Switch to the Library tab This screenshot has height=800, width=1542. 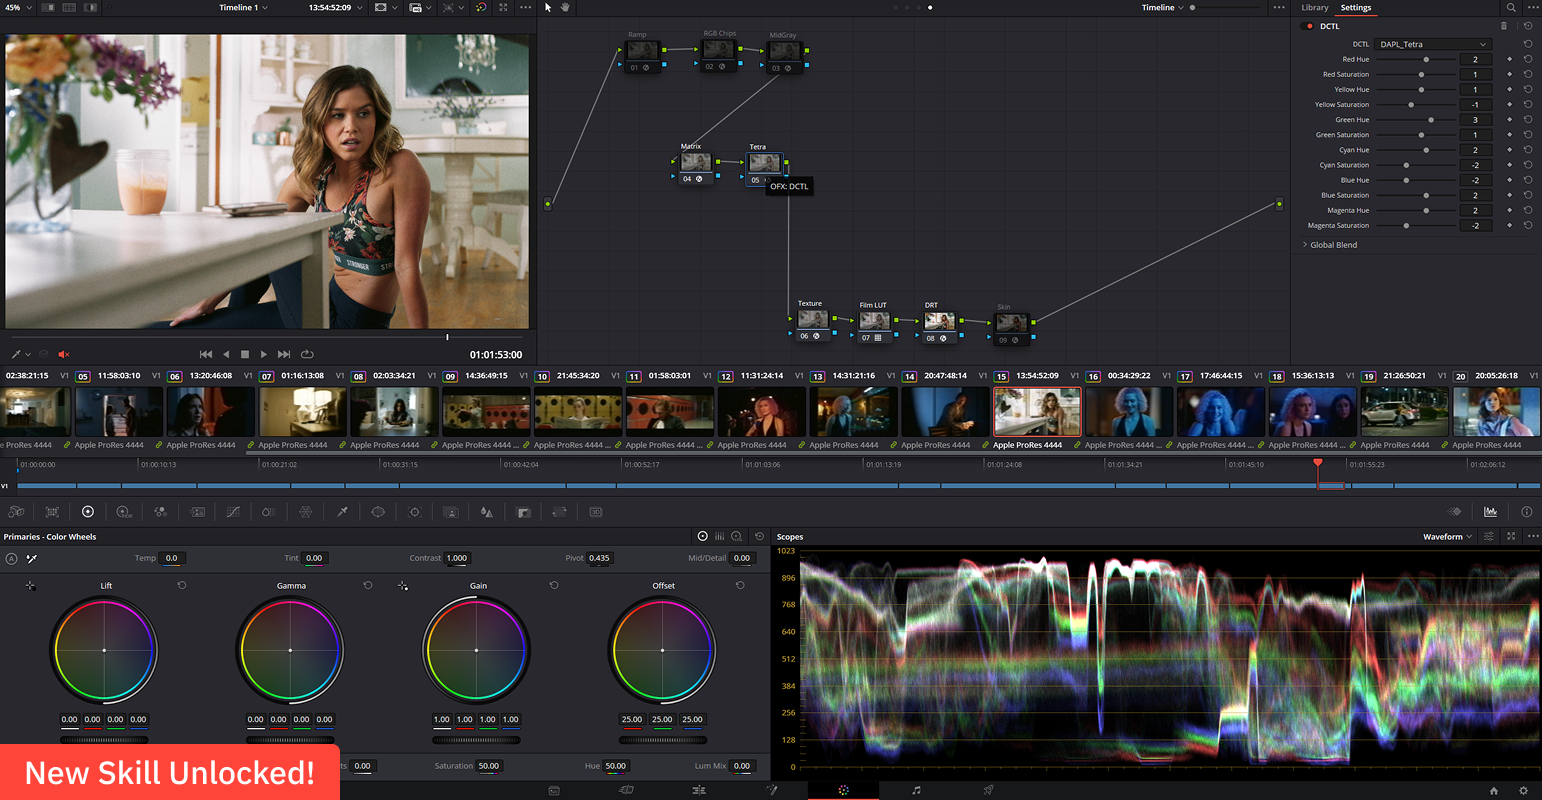[1314, 8]
